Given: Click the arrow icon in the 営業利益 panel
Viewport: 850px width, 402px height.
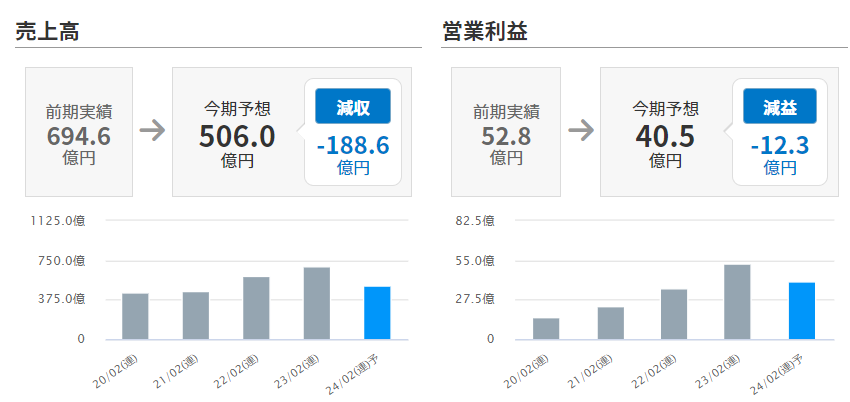Looking at the screenshot, I should [580, 131].
